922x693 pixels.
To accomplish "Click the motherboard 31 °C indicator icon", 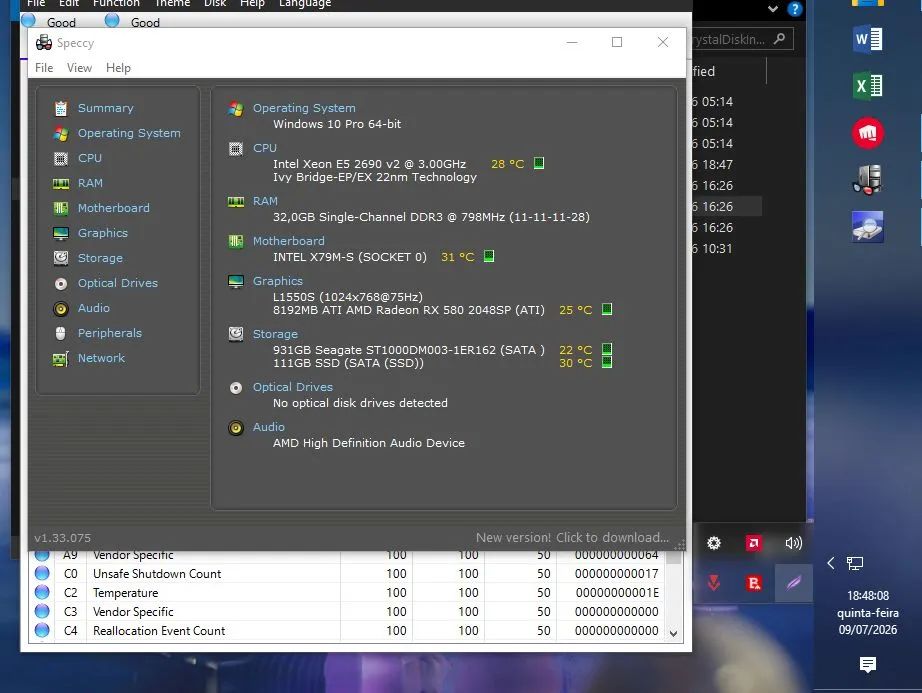I will pyautogui.click(x=489, y=256).
